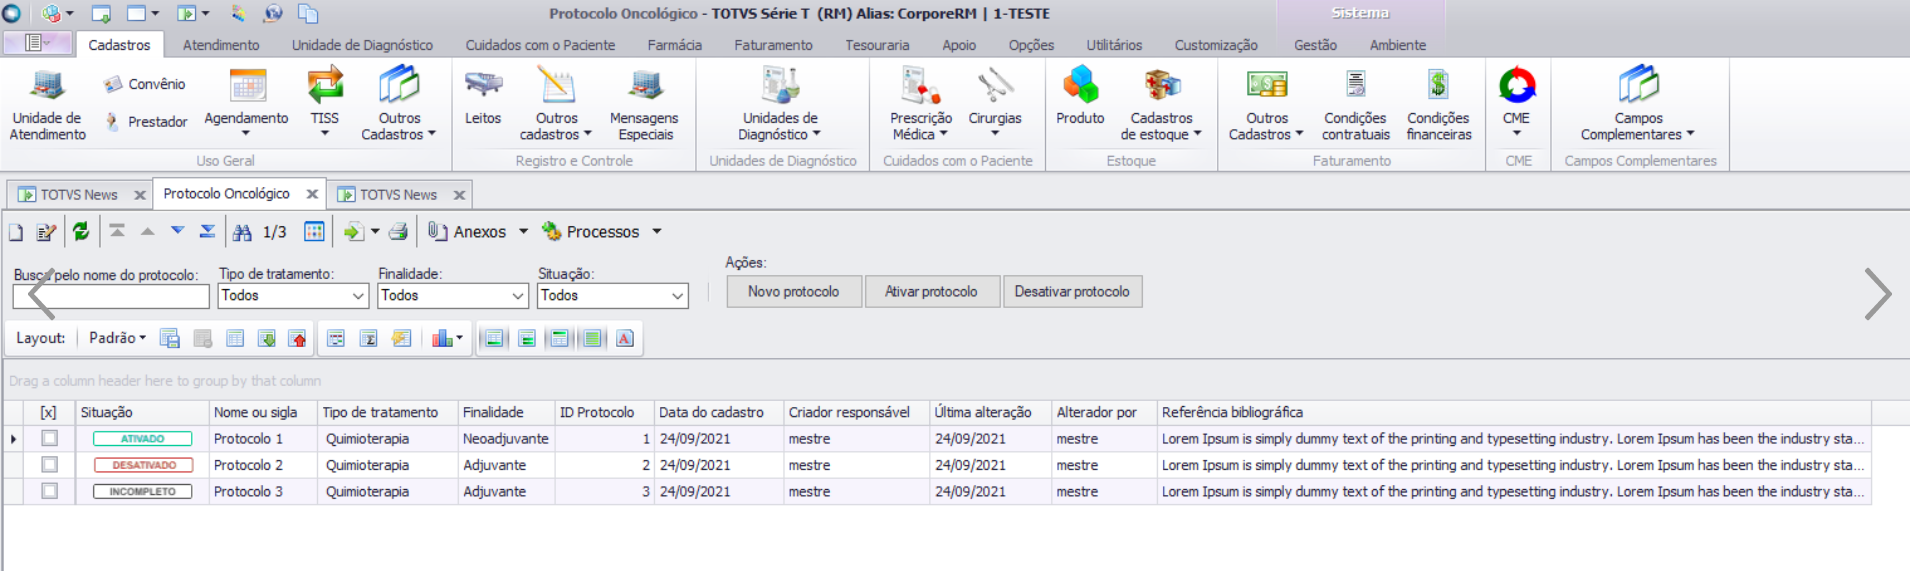Viewport: 1910px width, 571px height.
Task: Check the box for Protocolo 1
Action: click(x=49, y=438)
